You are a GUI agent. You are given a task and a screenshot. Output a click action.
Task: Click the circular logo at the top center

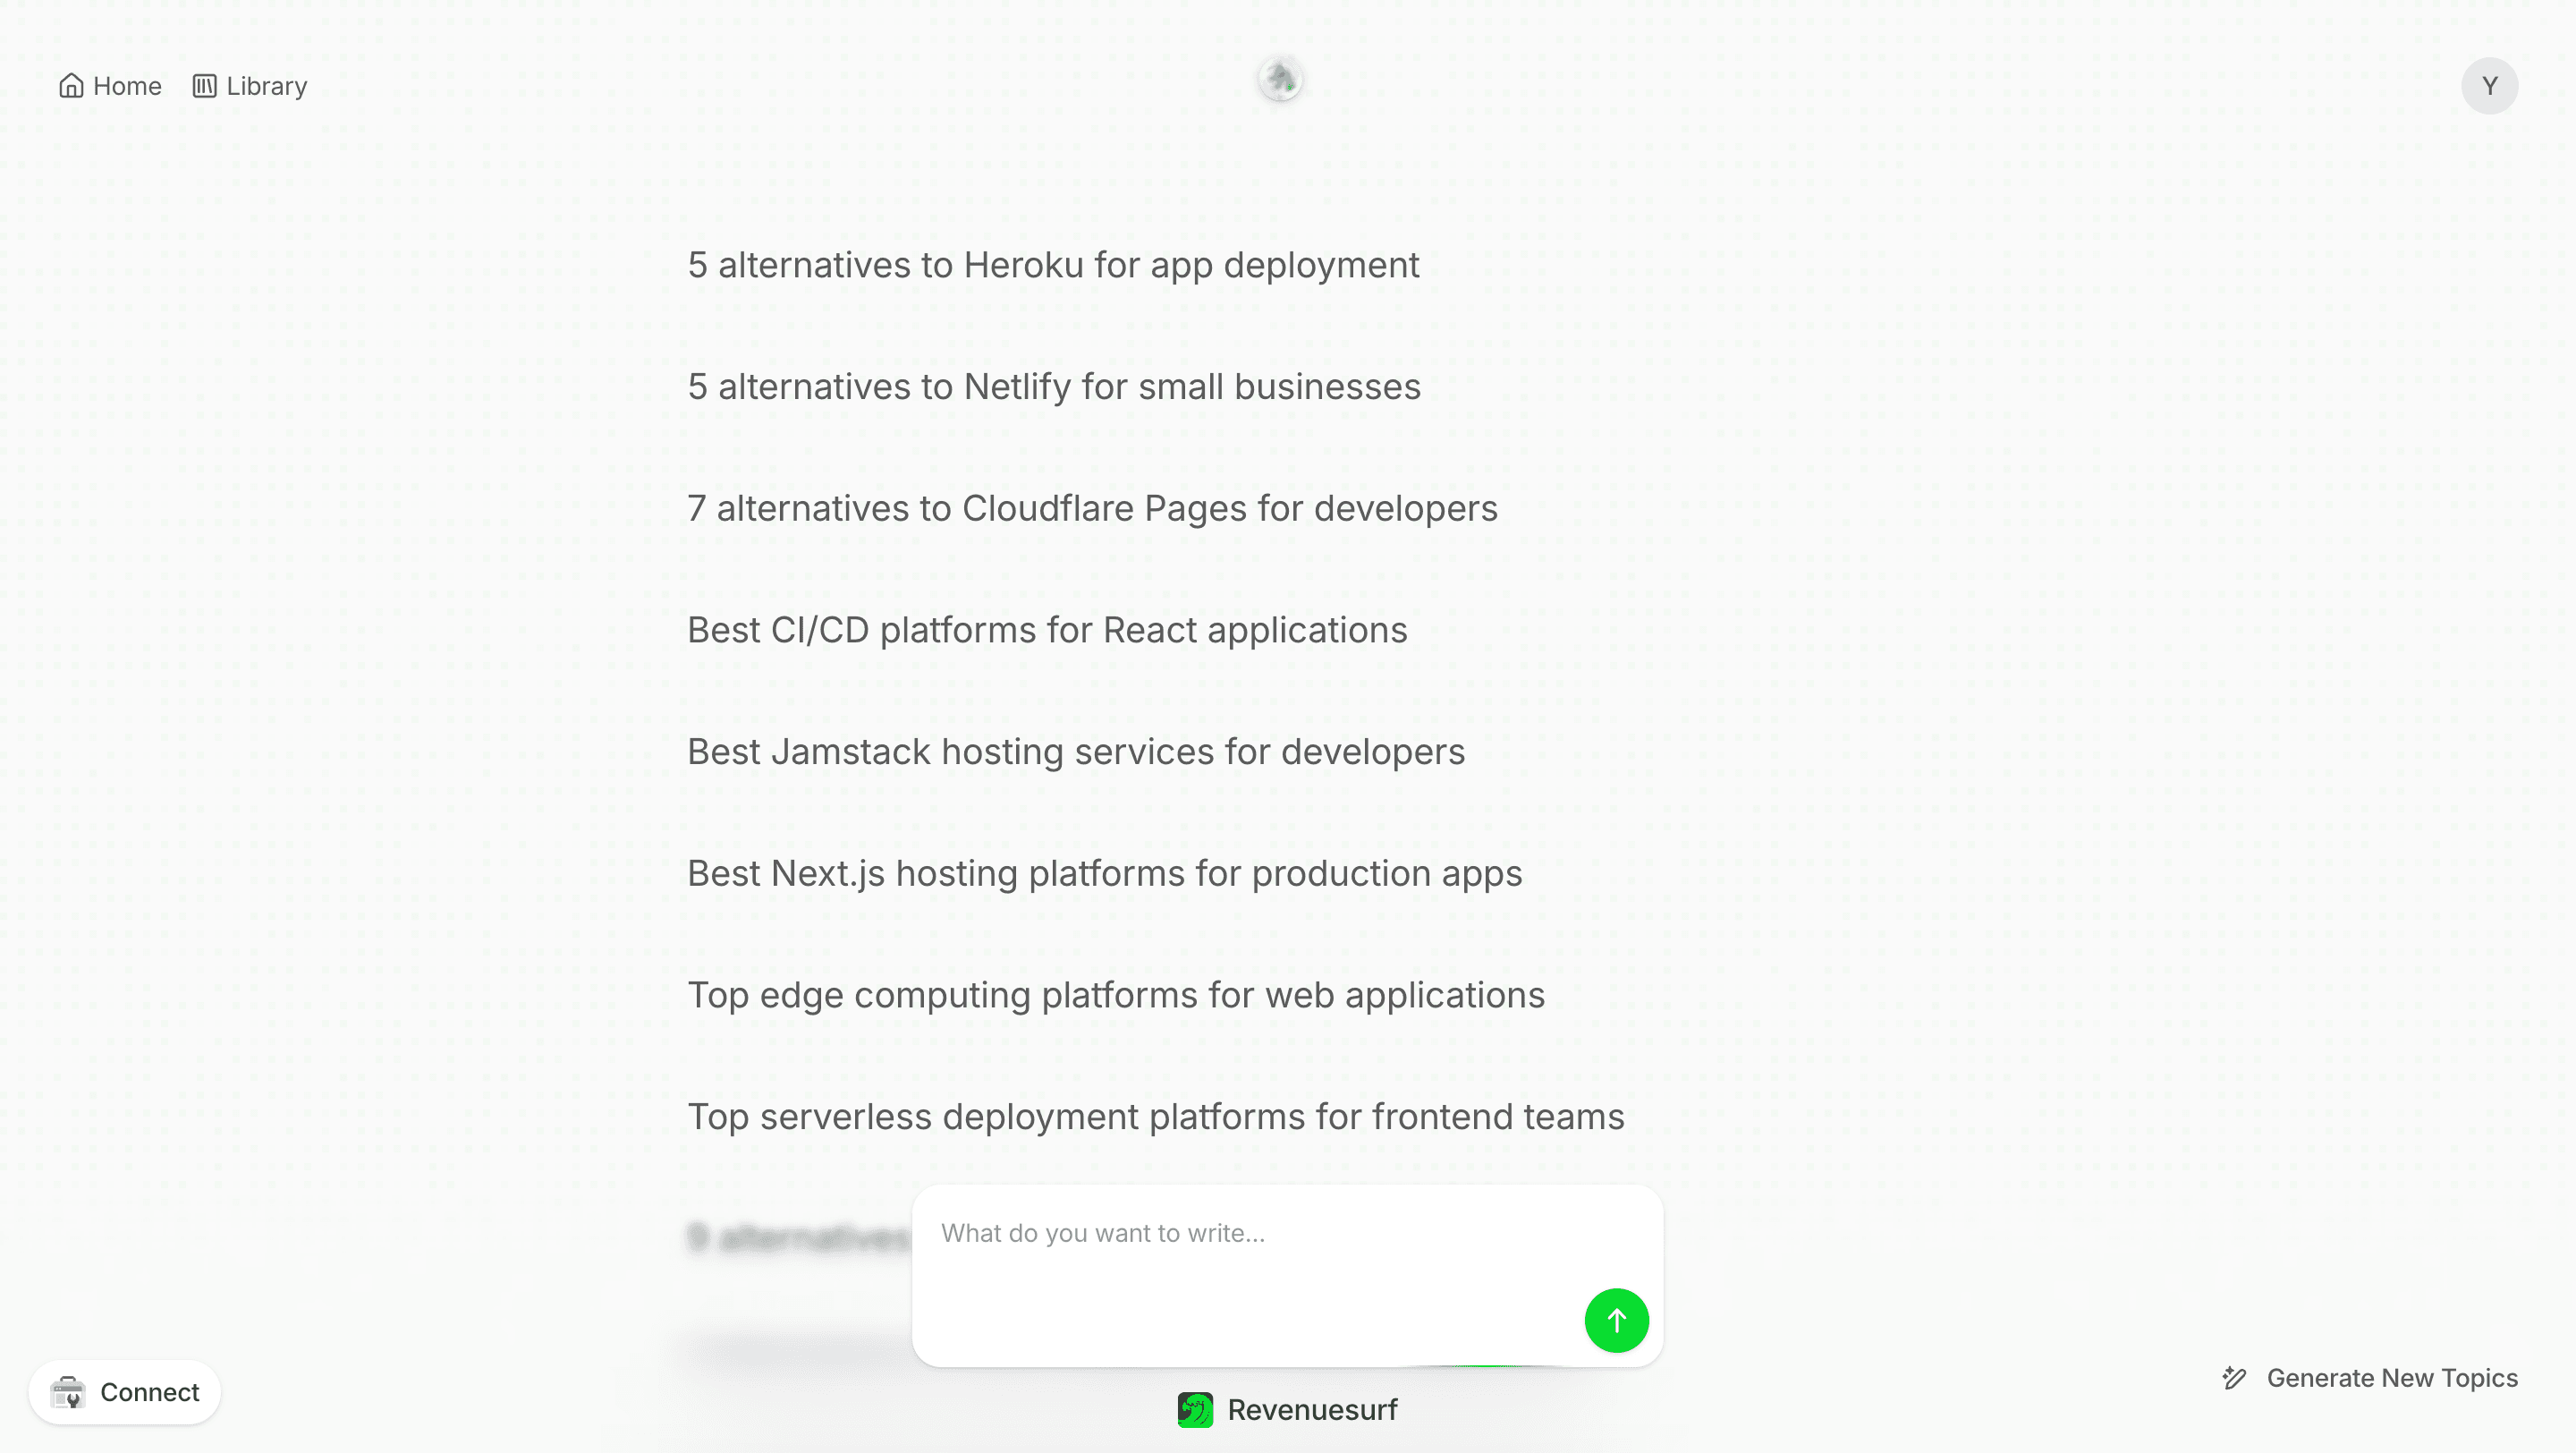coord(1280,80)
